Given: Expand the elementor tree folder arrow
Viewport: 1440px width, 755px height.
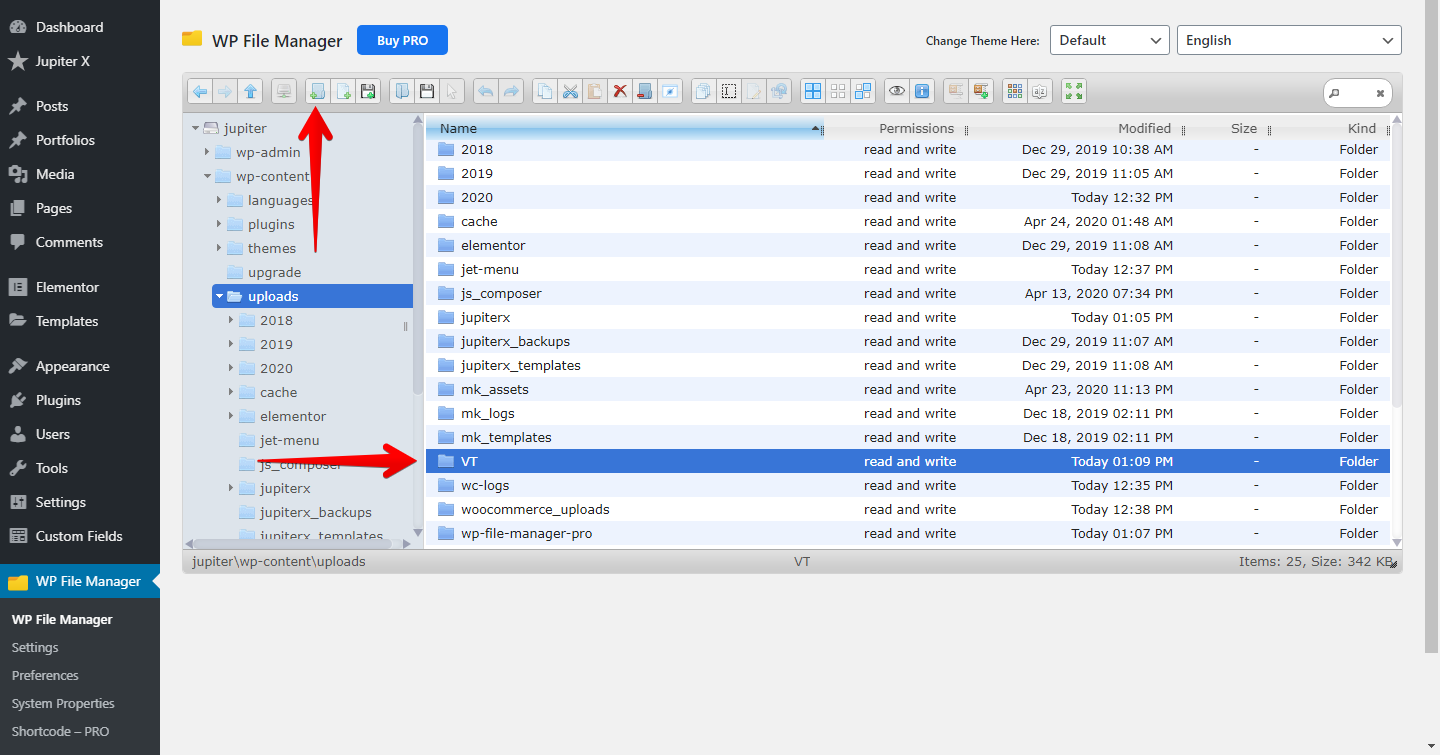Looking at the screenshot, I should [x=231, y=416].
